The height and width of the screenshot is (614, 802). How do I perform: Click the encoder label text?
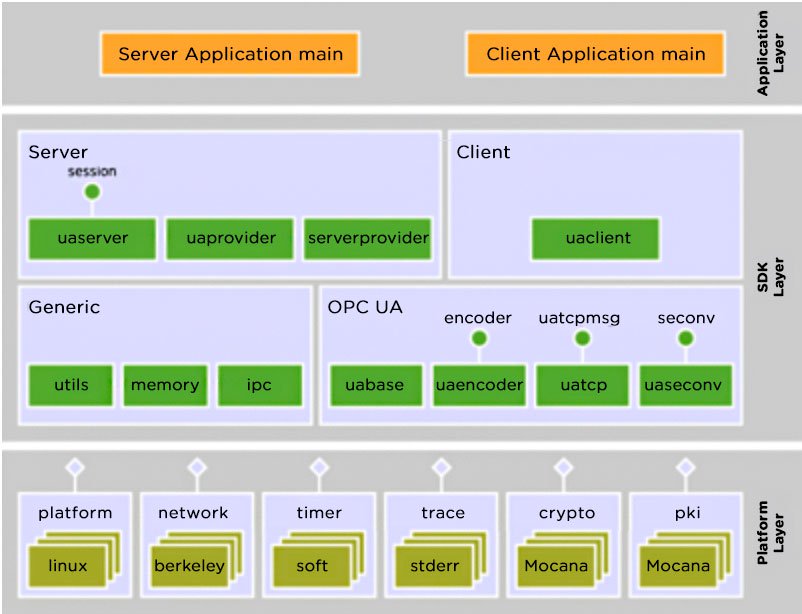click(x=478, y=318)
